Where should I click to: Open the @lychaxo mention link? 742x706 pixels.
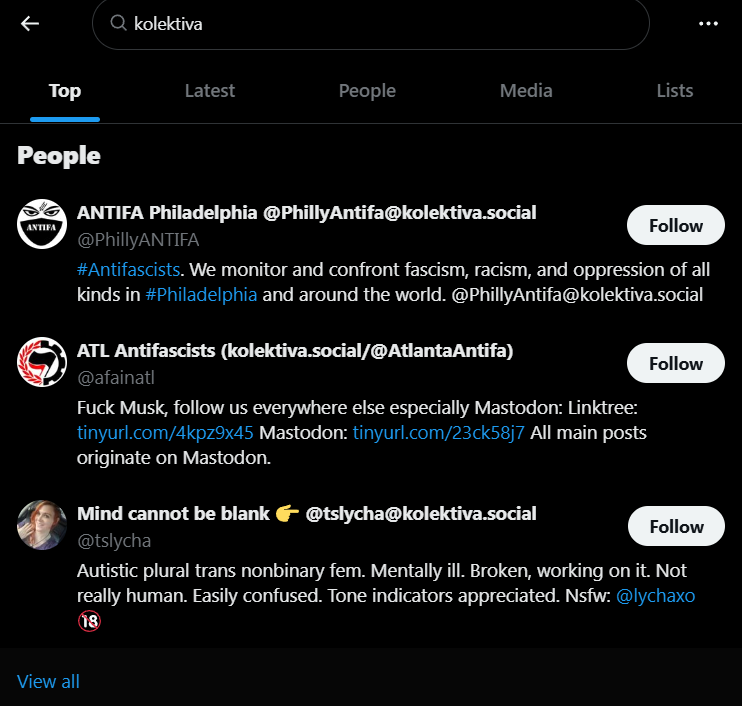655,596
